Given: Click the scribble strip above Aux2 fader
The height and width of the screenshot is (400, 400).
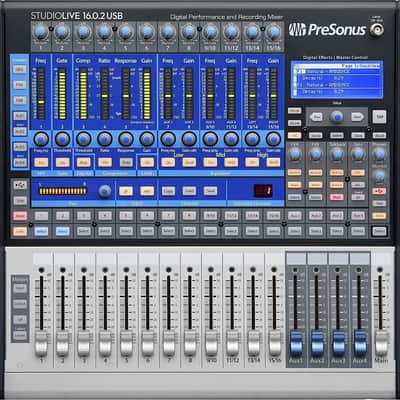Looking at the screenshot, I should click(317, 258).
